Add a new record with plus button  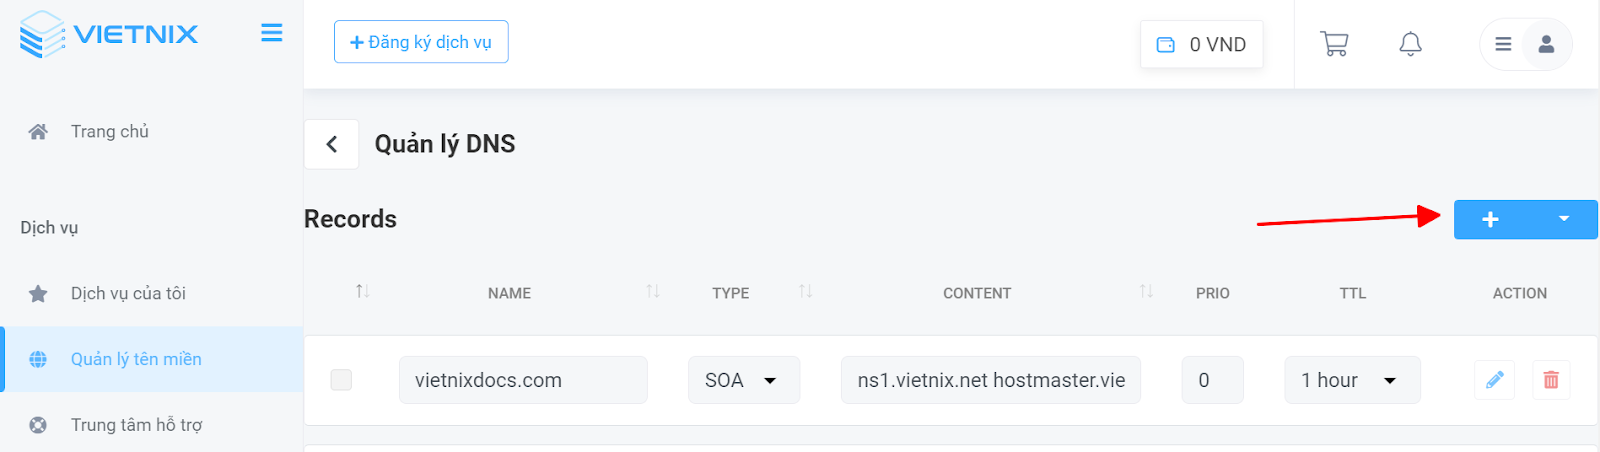(1490, 219)
